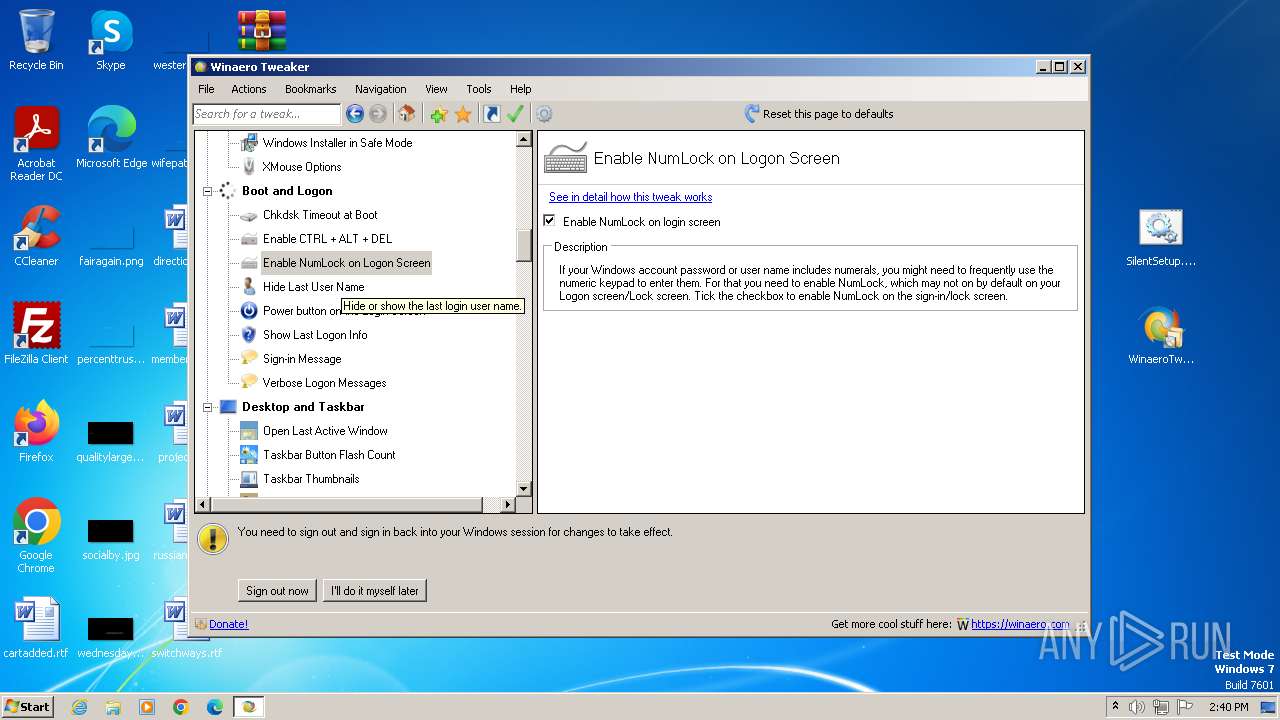Click the volume icon in system tray
This screenshot has height=720, width=1280.
click(x=1137, y=707)
